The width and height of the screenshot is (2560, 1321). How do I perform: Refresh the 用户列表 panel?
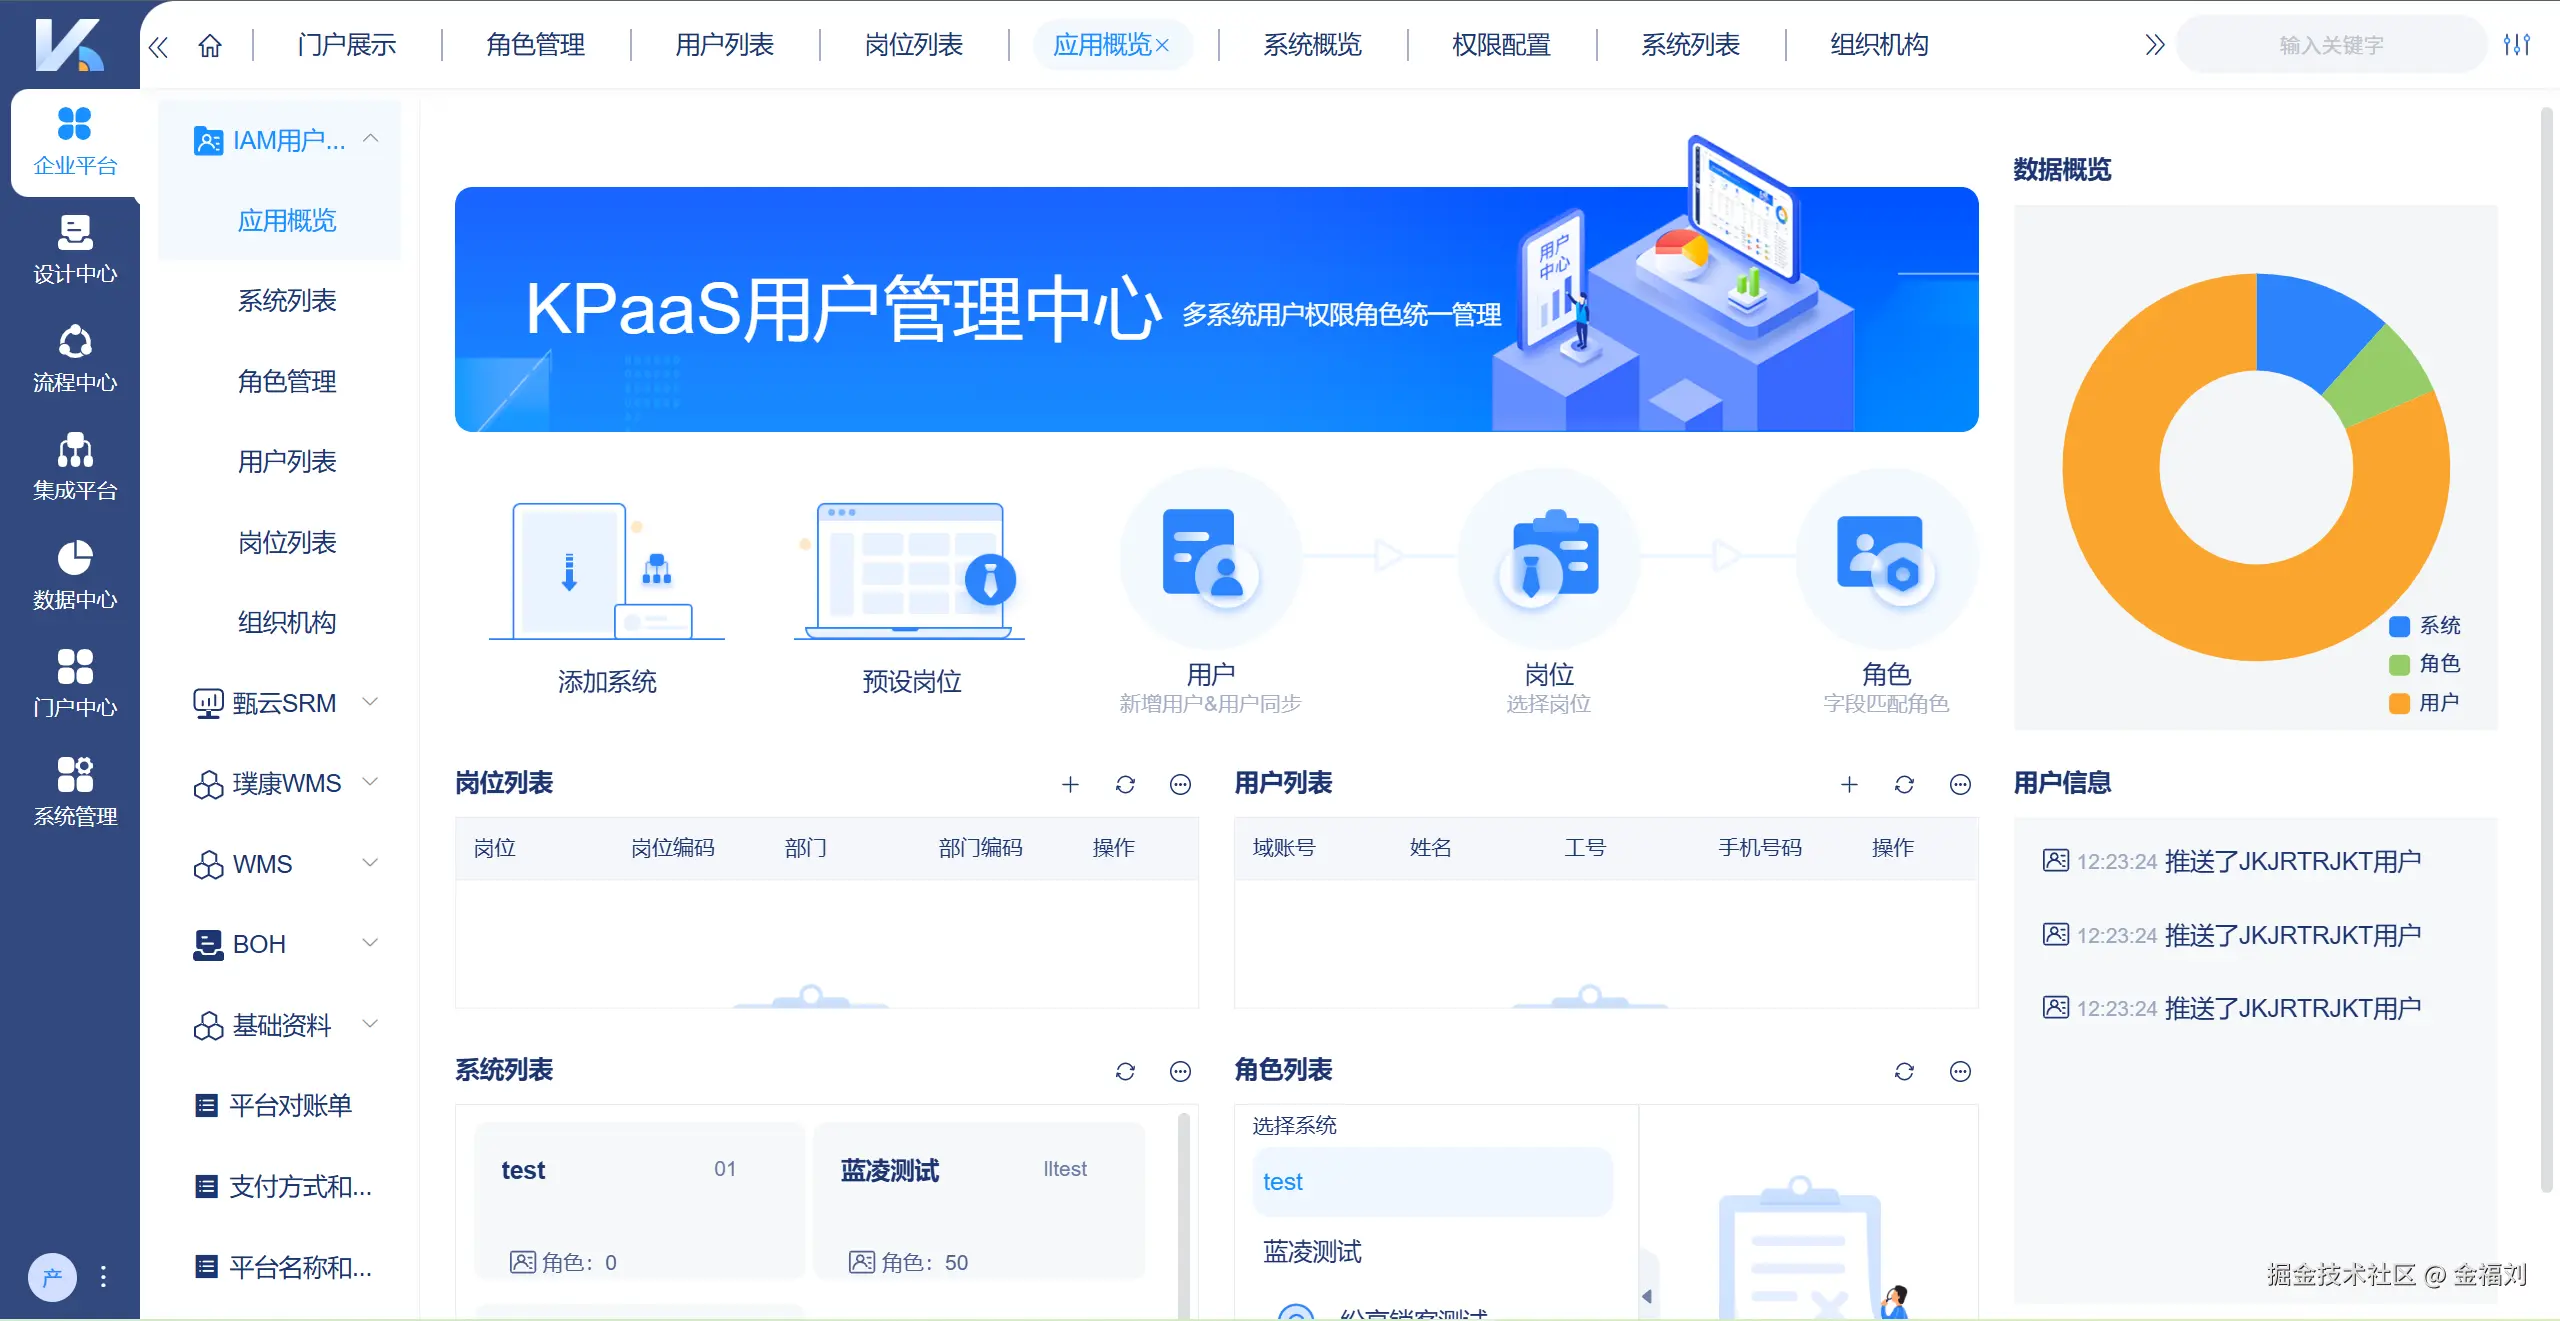1904,785
